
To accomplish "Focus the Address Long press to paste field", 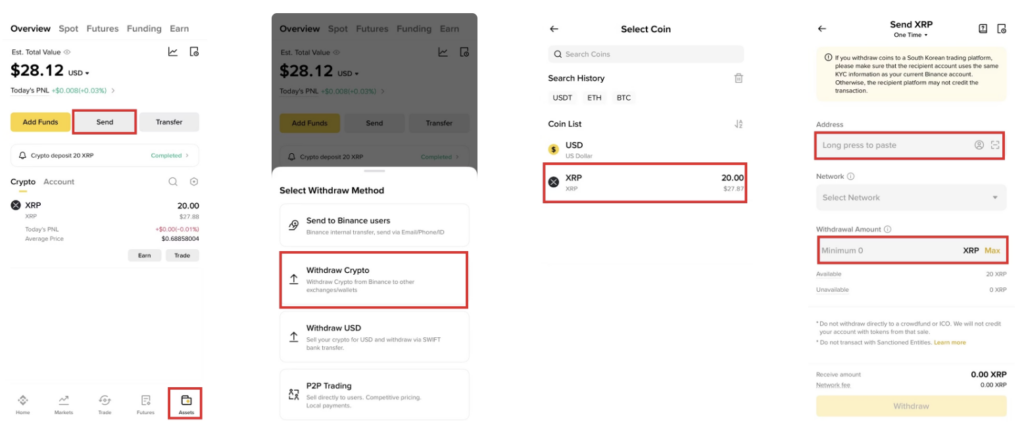I will (x=910, y=145).
